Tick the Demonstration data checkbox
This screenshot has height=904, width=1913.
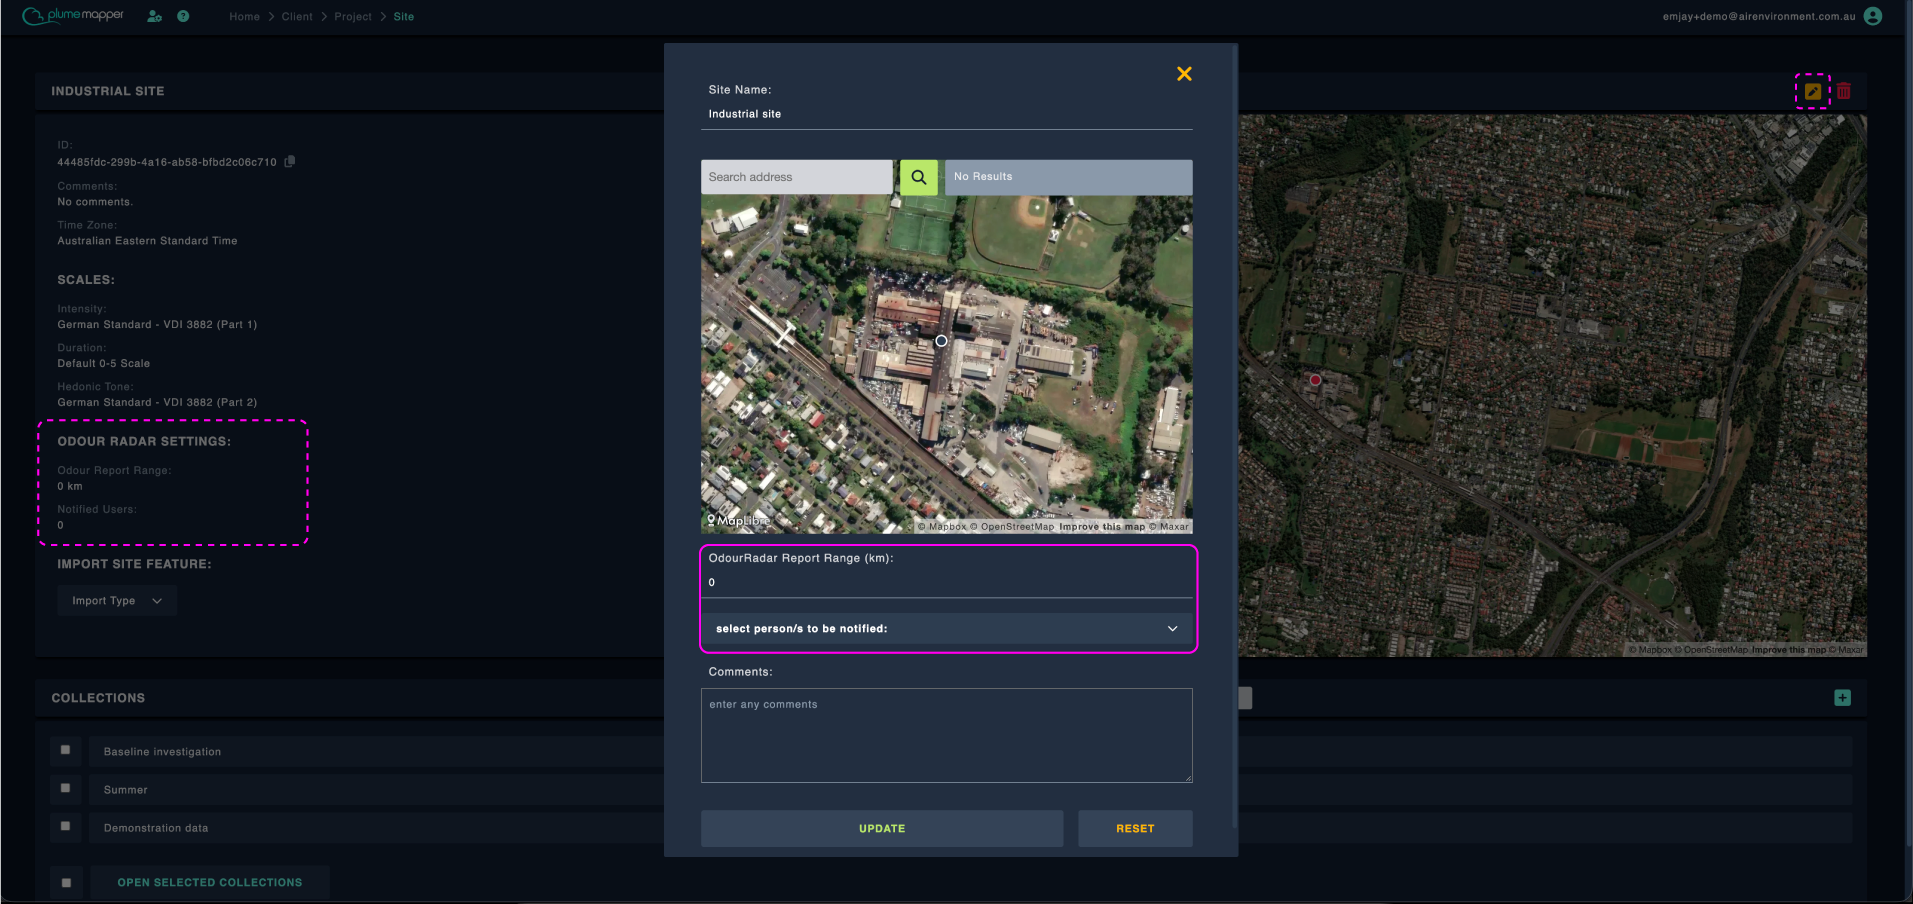pos(65,826)
